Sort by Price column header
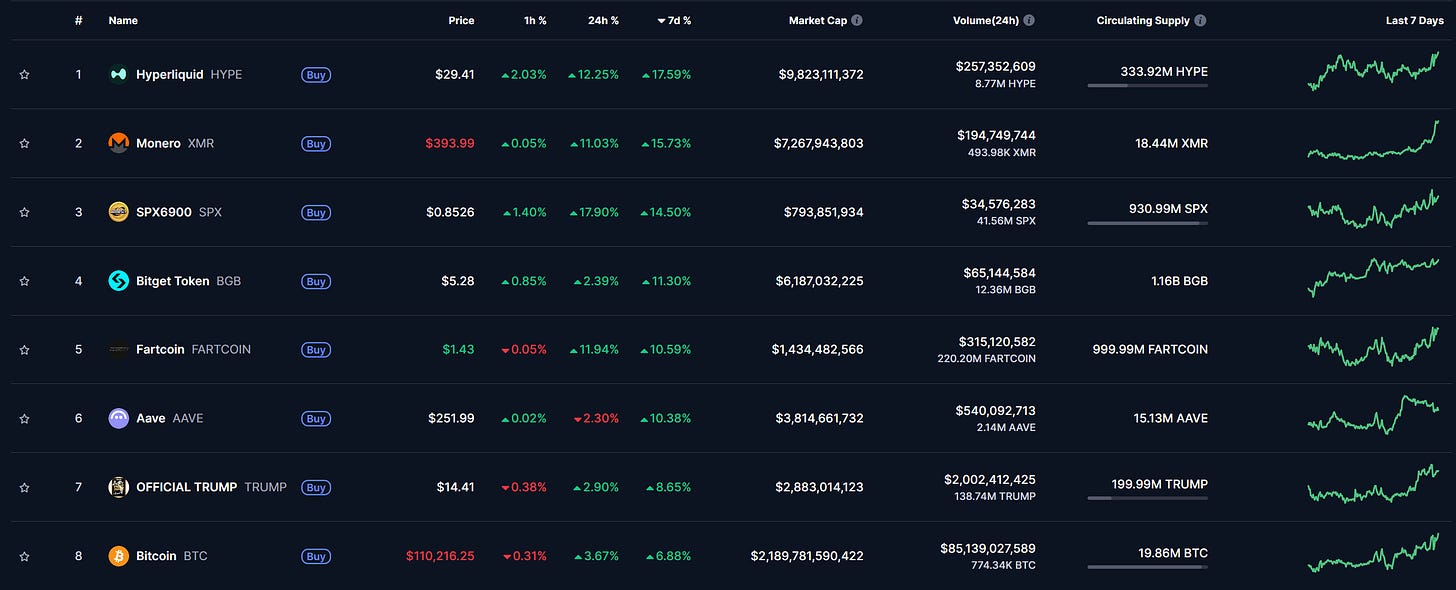 (461, 20)
